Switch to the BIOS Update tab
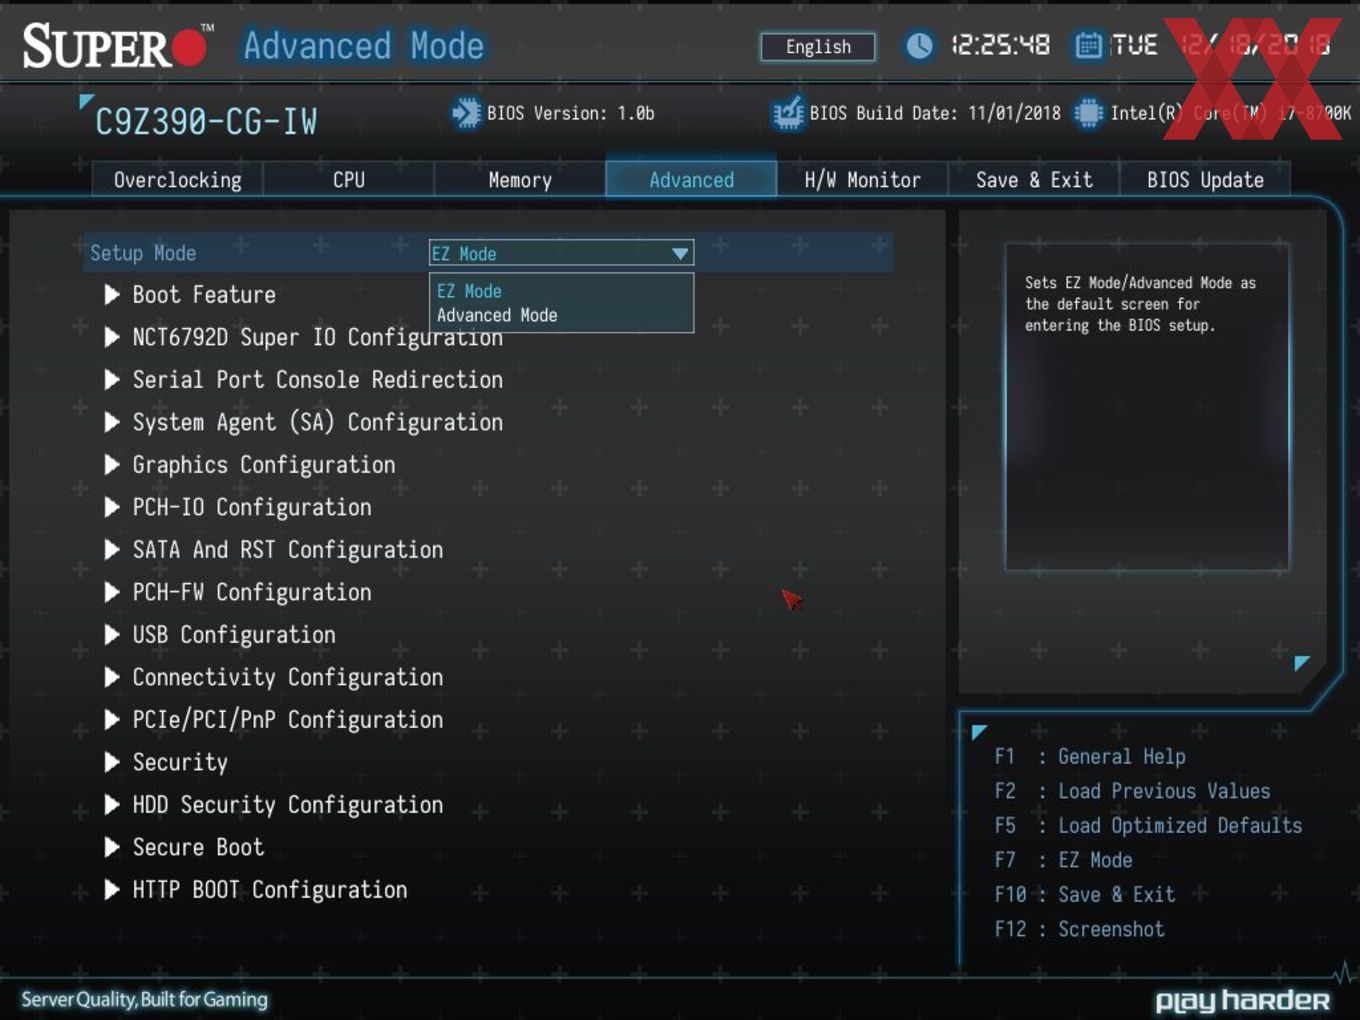Screen dimensions: 1360x1020 (1205, 180)
